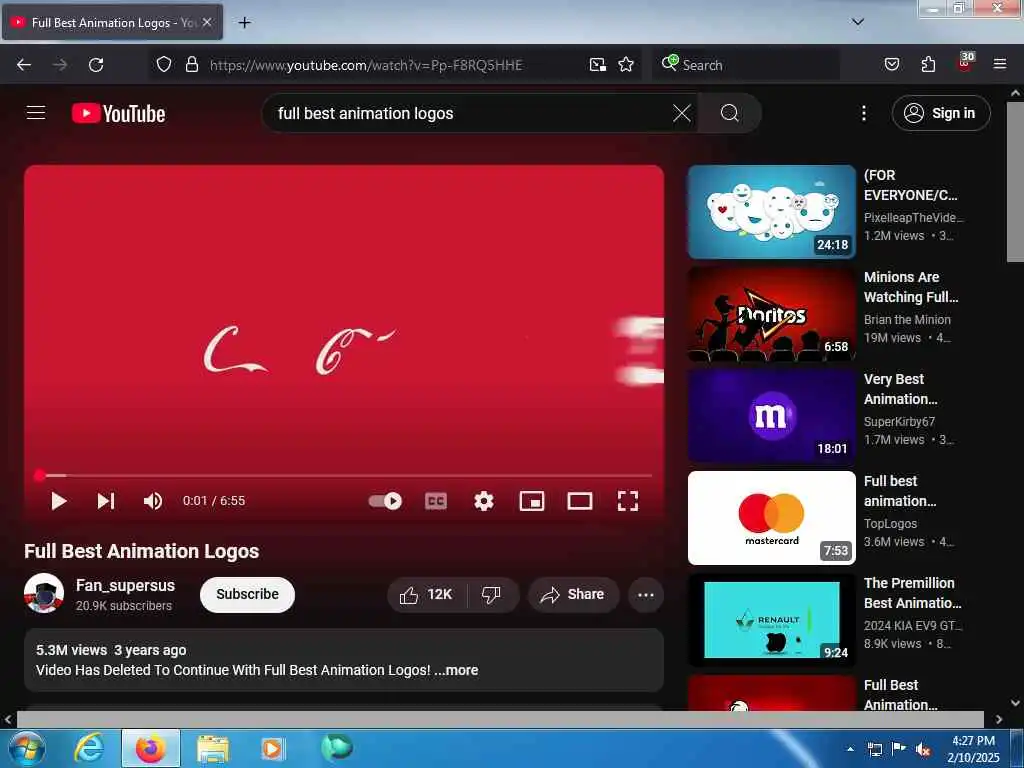This screenshot has height=768, width=1024.
Task: Open 'Minions Are Watching Full...' title
Action: 911,287
